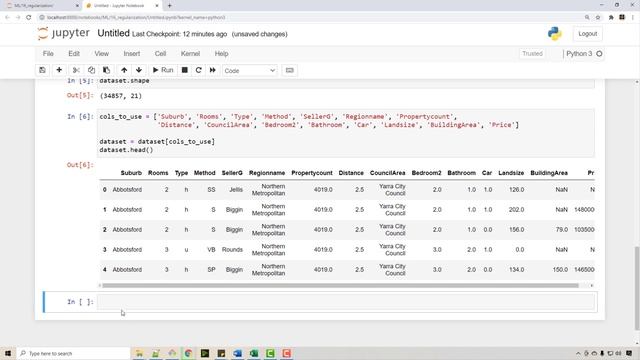Click the Regionname column header
Viewport: 640px width, 360px height.
coord(267,173)
